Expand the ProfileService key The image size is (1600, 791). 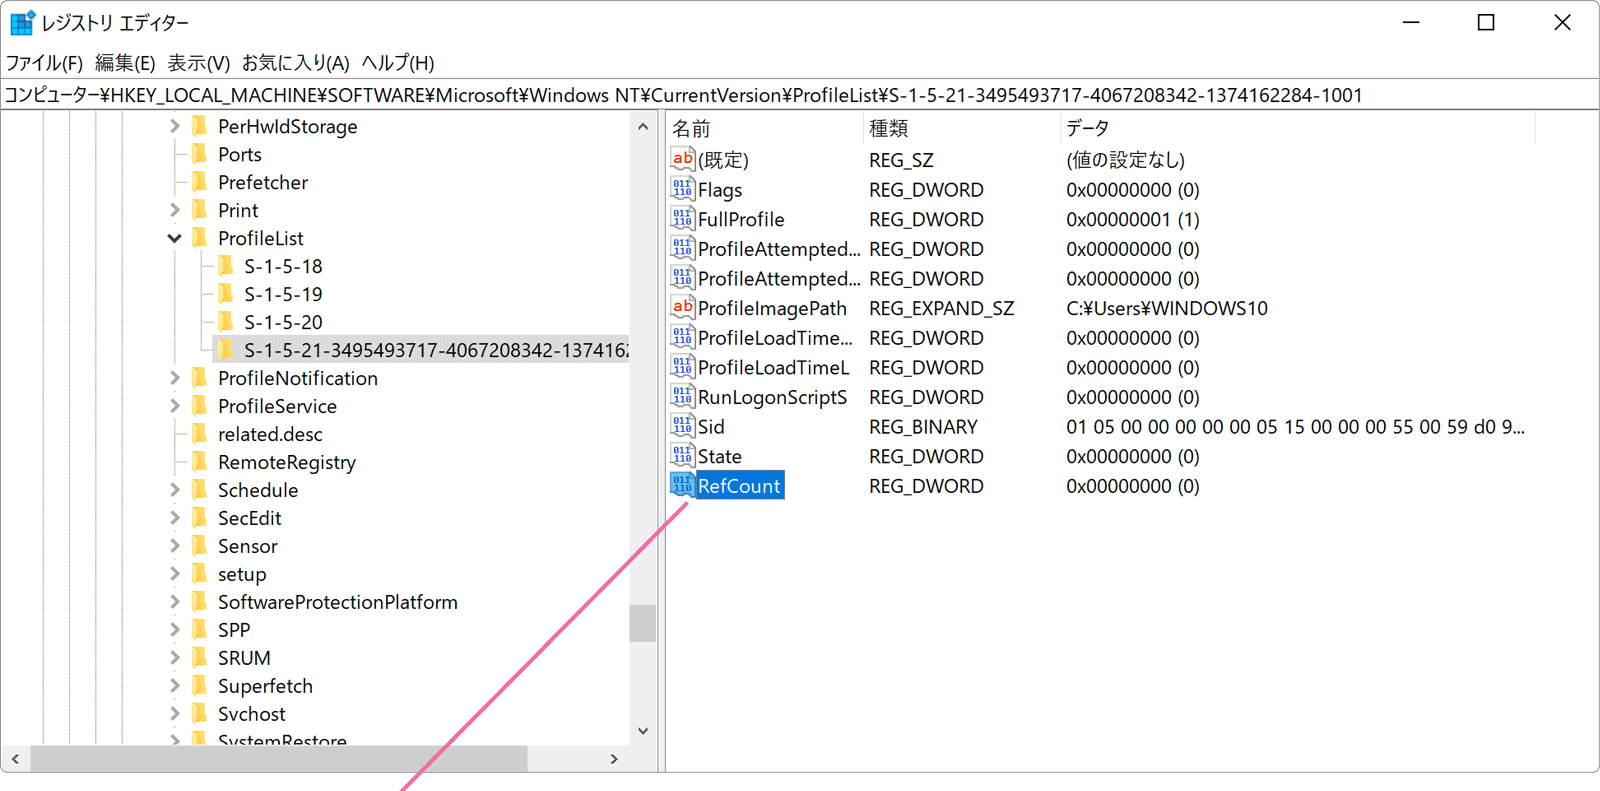(x=175, y=406)
